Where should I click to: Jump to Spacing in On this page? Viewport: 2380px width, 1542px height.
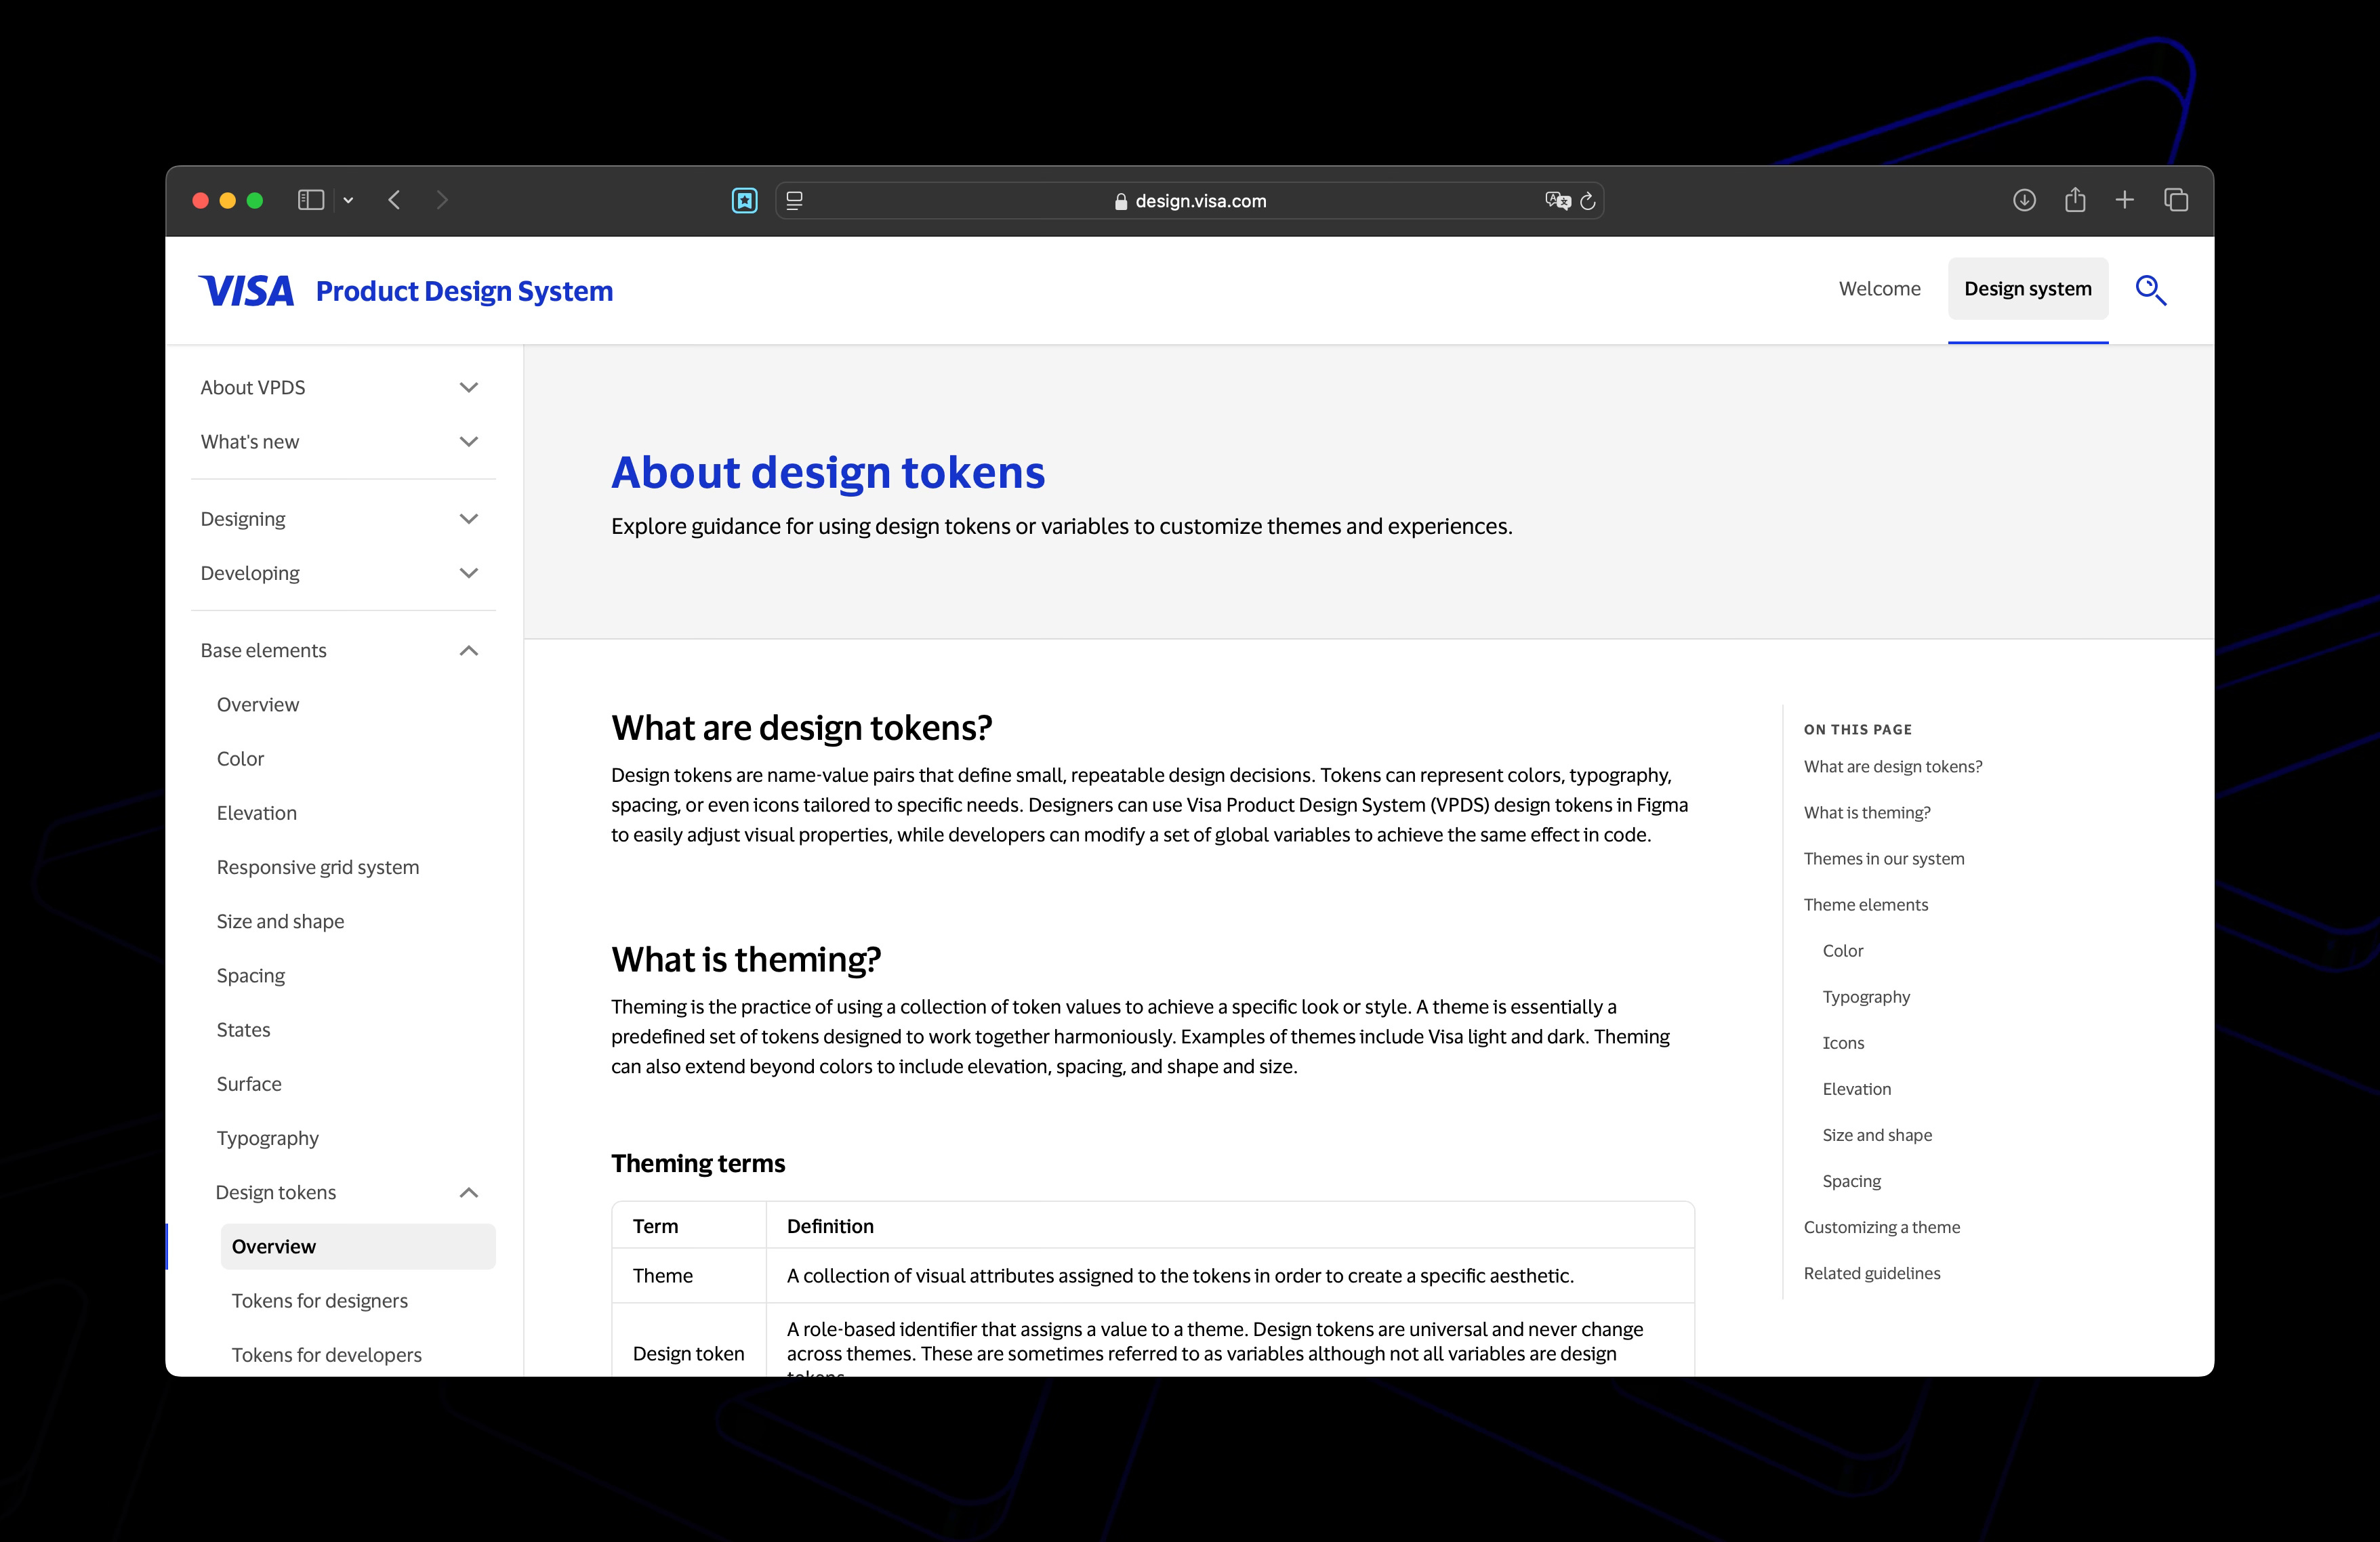(x=1851, y=1181)
